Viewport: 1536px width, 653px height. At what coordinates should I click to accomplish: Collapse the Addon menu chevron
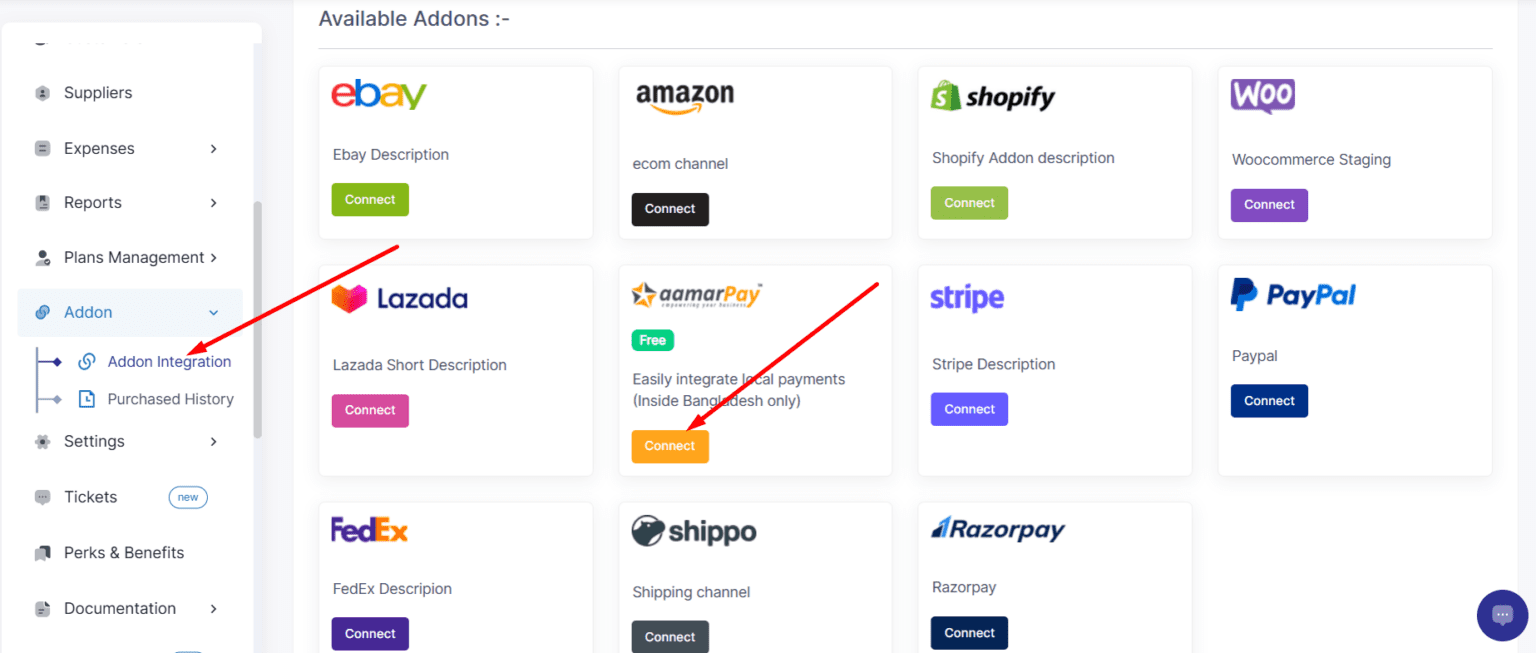[213, 312]
